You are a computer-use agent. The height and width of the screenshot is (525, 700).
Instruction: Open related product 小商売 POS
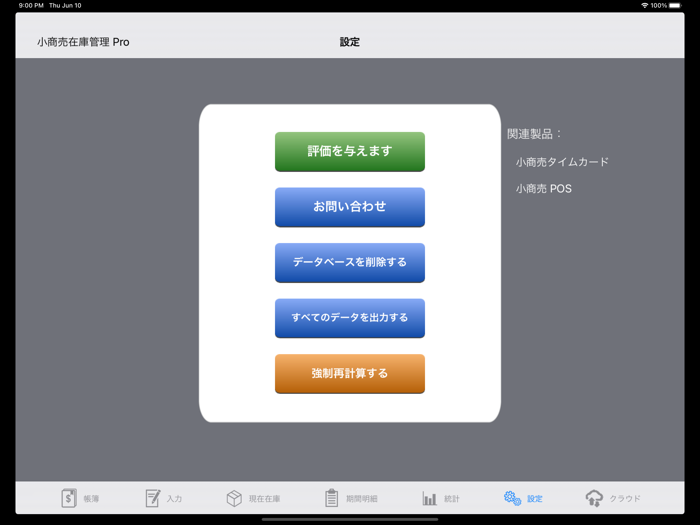click(544, 189)
